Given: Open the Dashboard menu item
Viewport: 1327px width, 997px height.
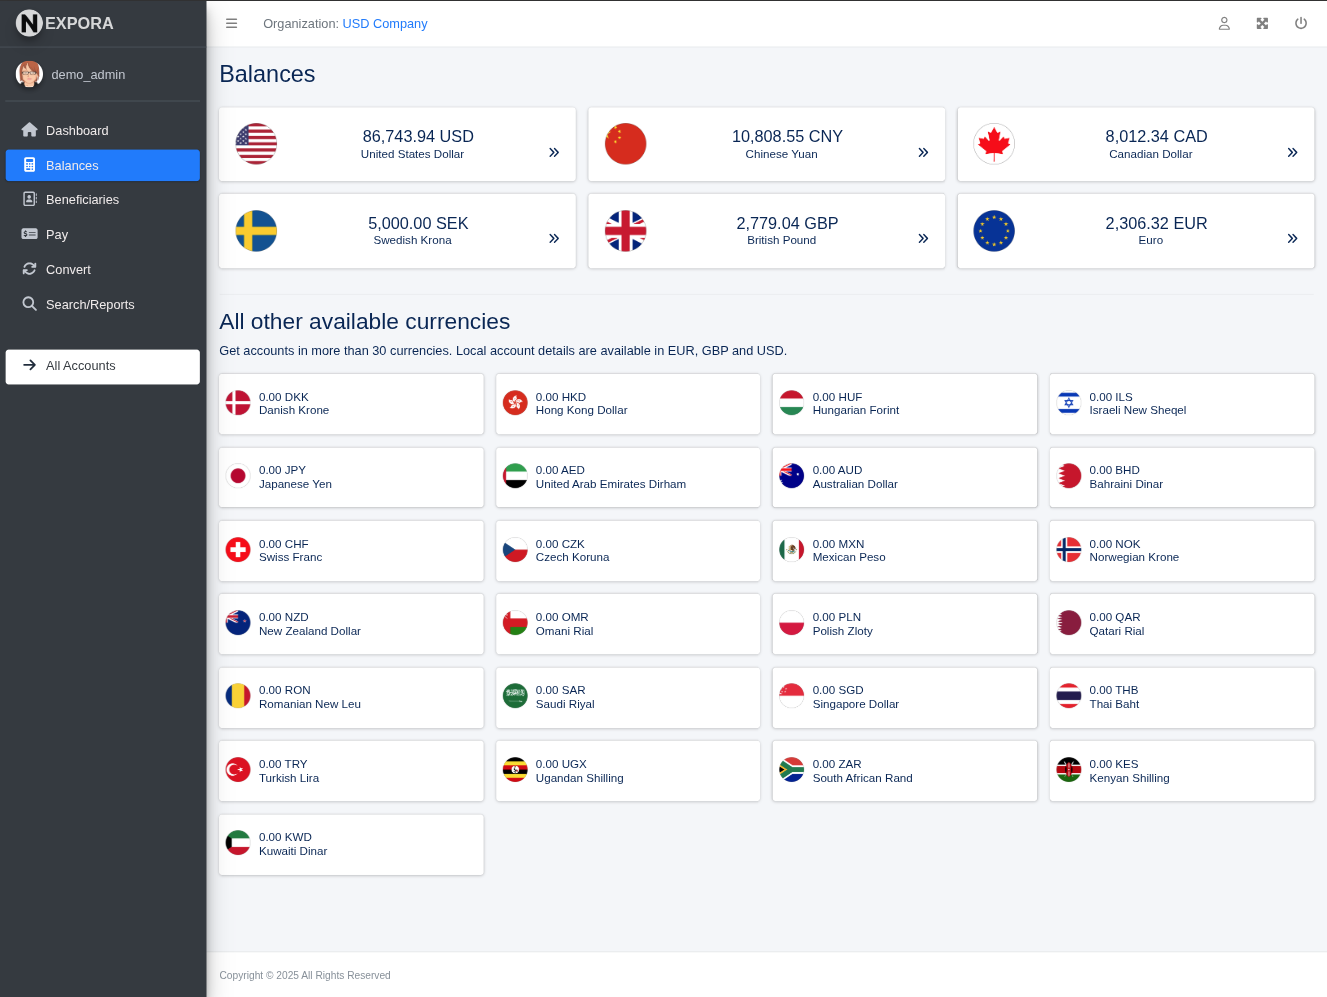Looking at the screenshot, I should [x=77, y=130].
